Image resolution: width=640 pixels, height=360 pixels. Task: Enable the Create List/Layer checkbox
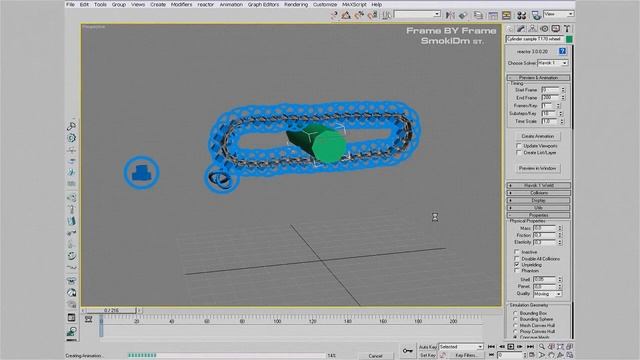coord(519,153)
